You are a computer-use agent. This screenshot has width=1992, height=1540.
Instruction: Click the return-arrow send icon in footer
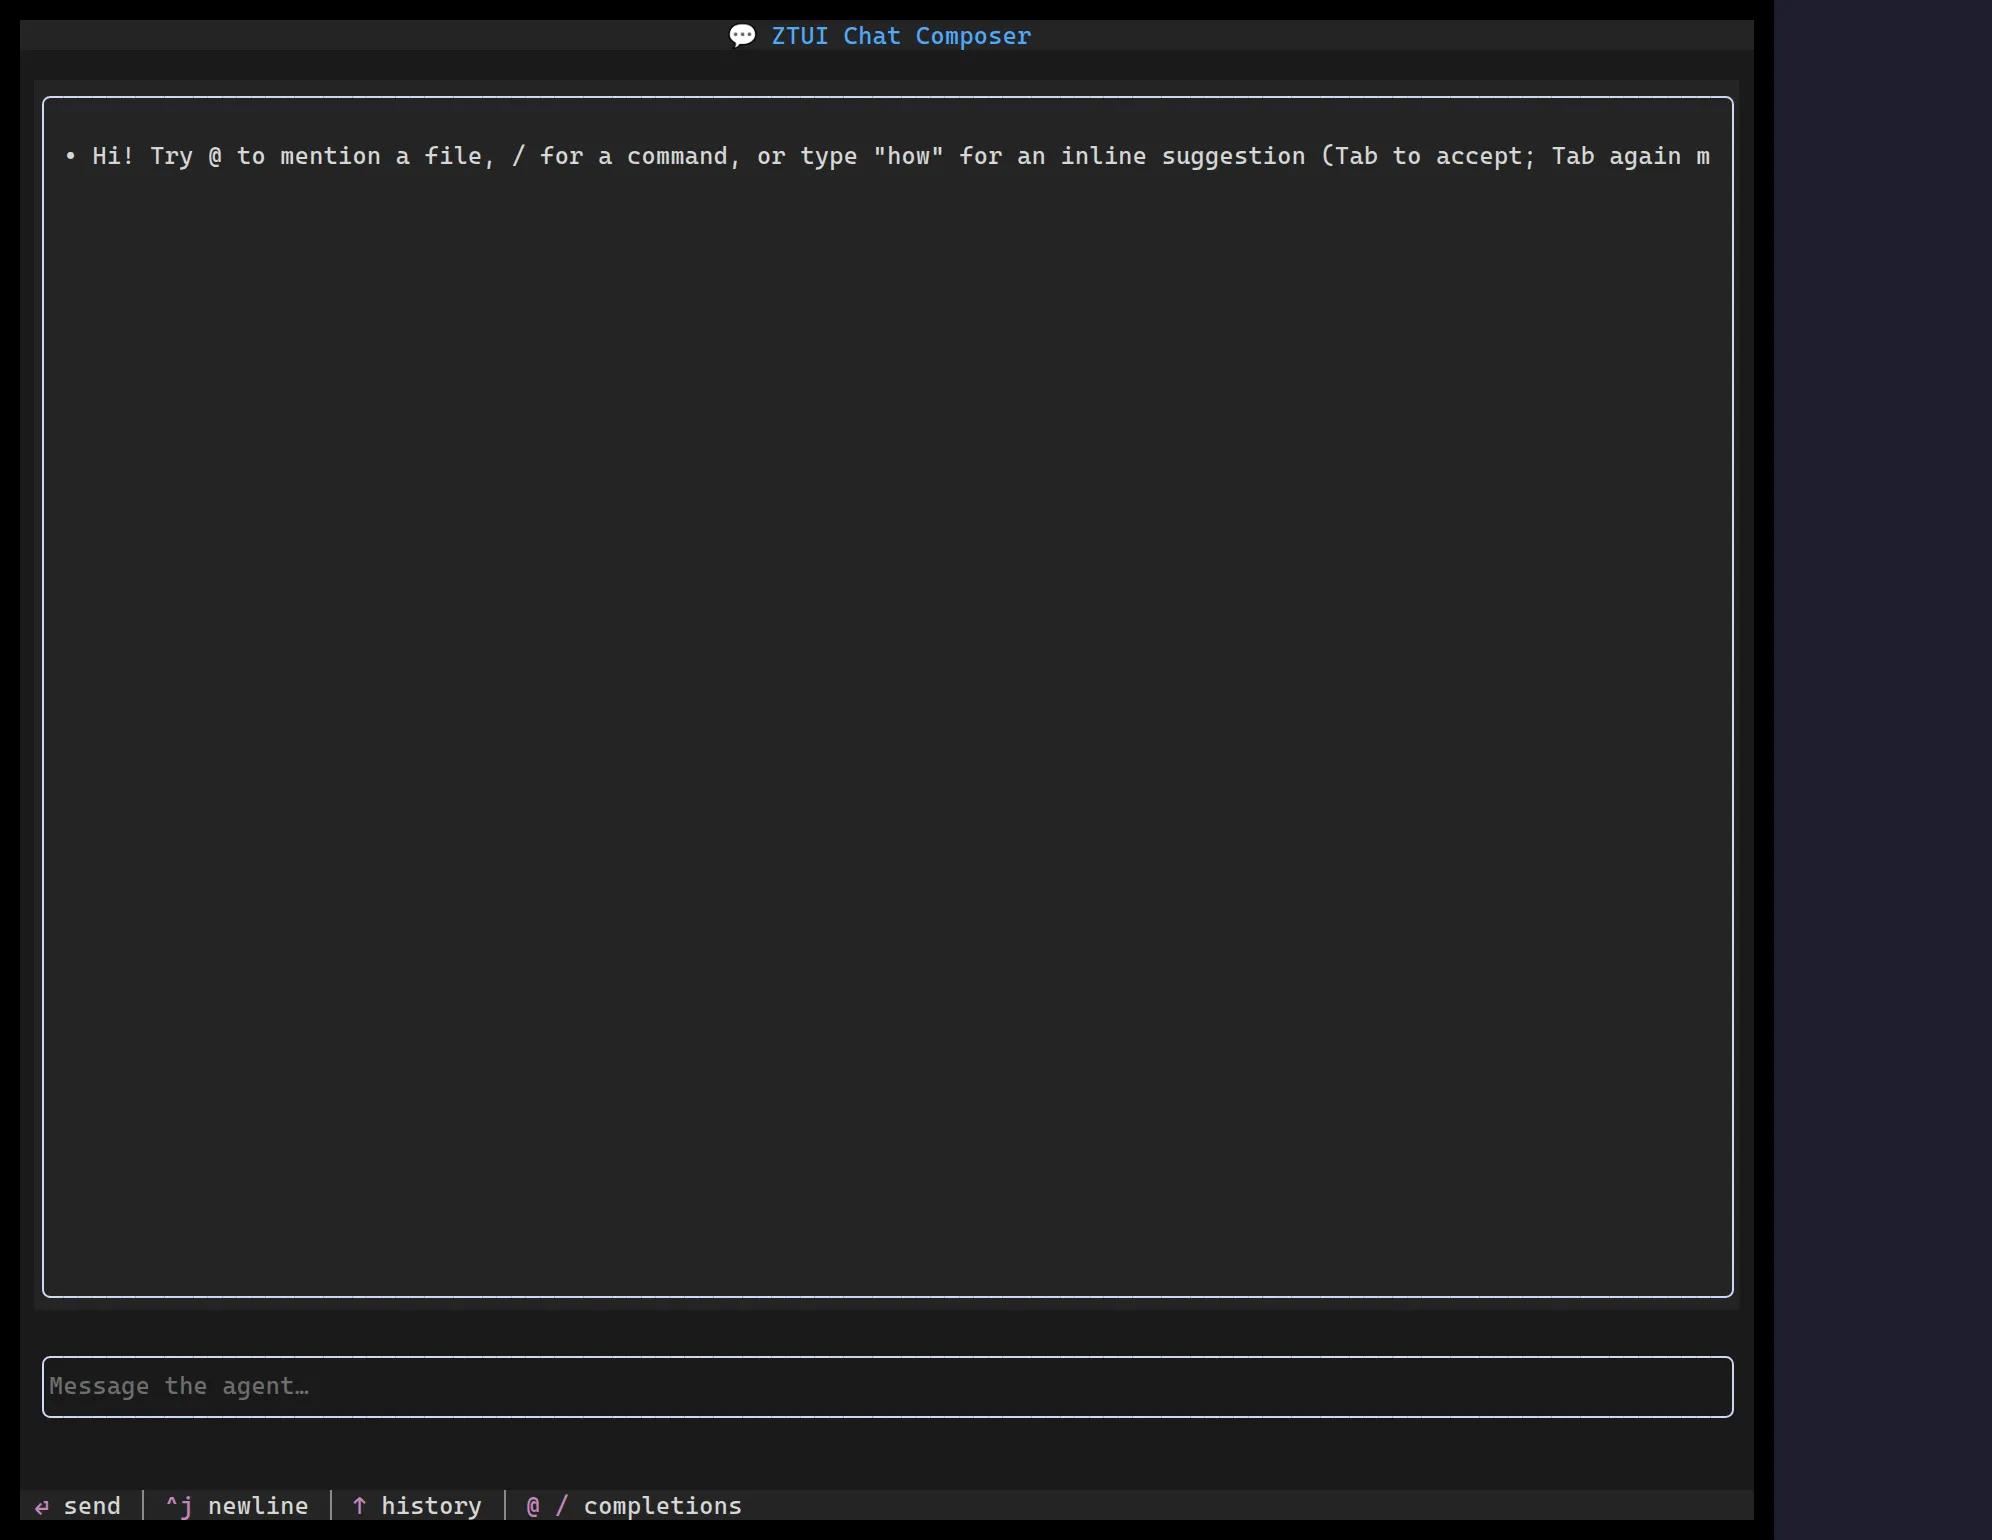42,1506
